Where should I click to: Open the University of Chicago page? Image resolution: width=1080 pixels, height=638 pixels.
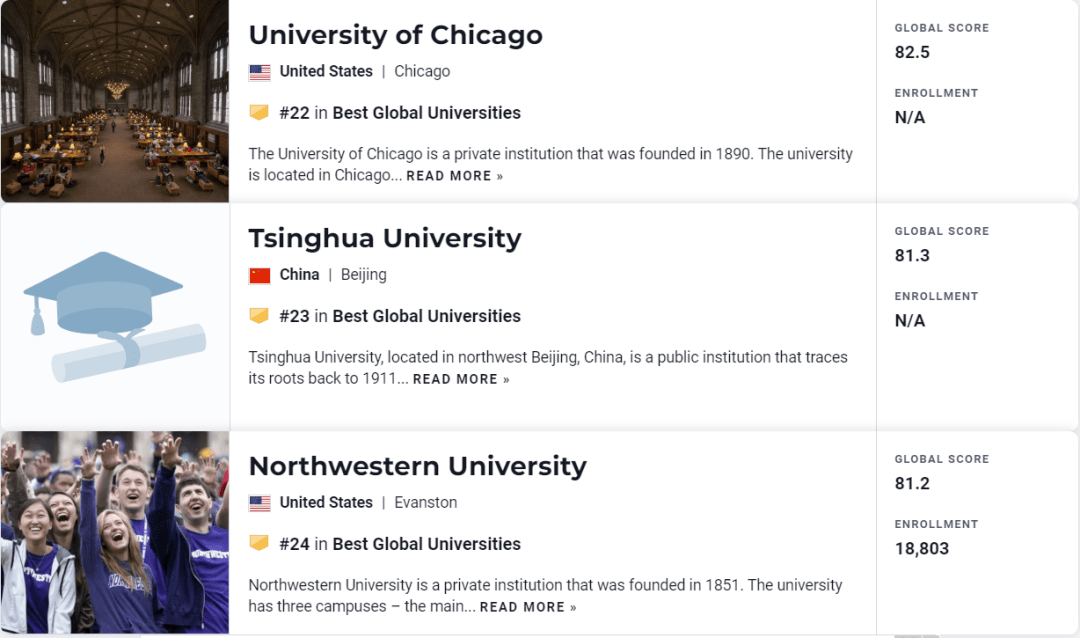[x=395, y=35]
